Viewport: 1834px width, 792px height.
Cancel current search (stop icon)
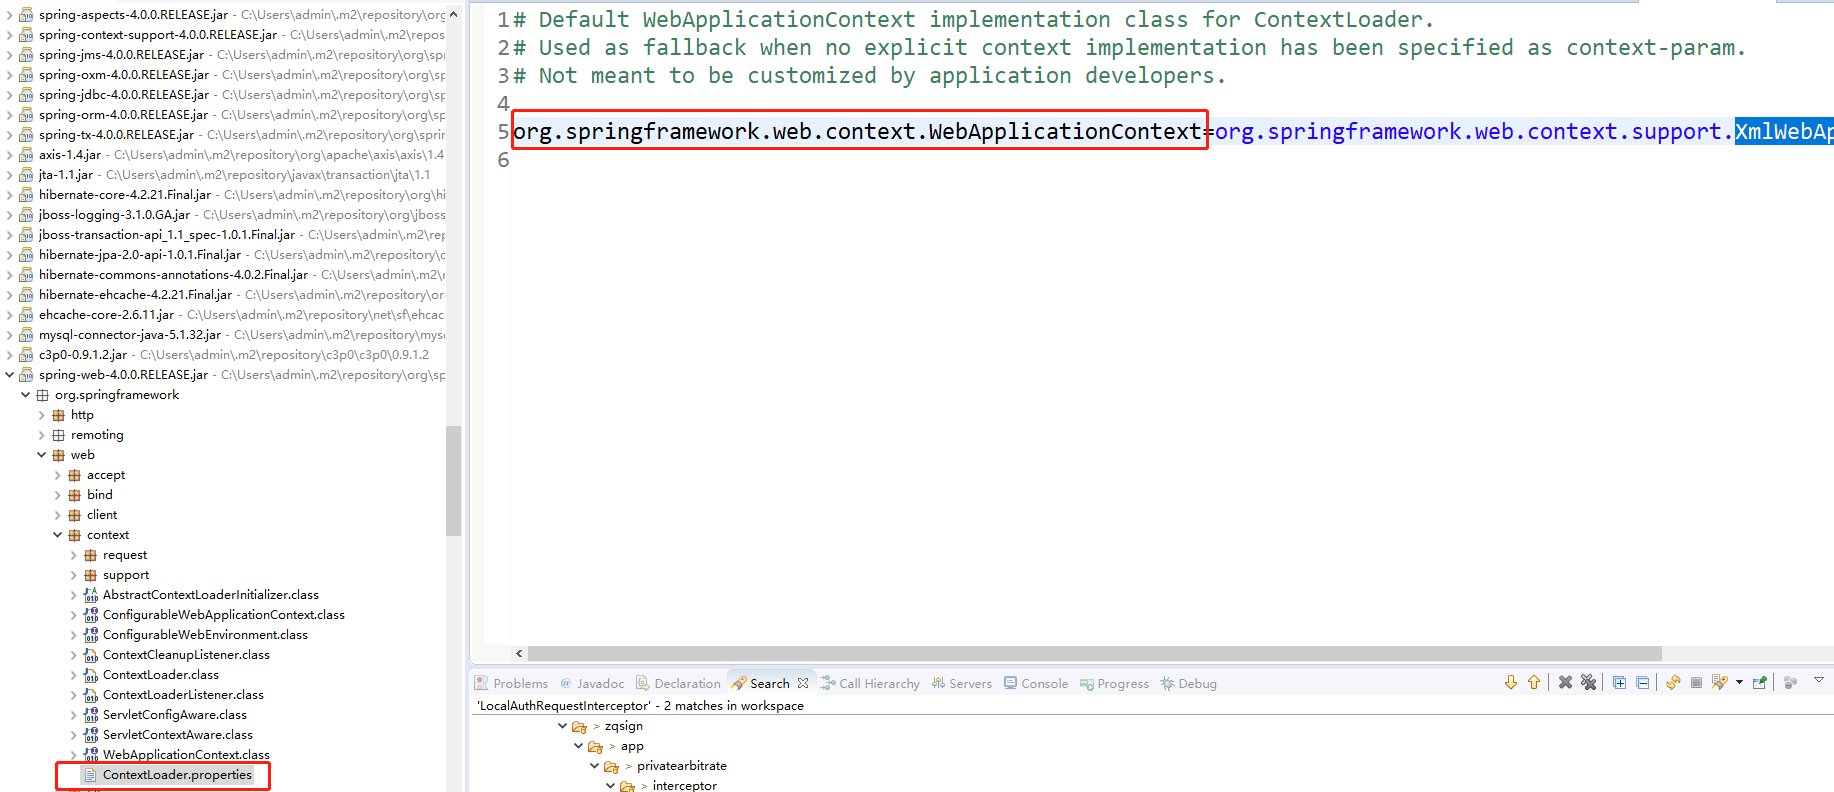tap(1696, 683)
